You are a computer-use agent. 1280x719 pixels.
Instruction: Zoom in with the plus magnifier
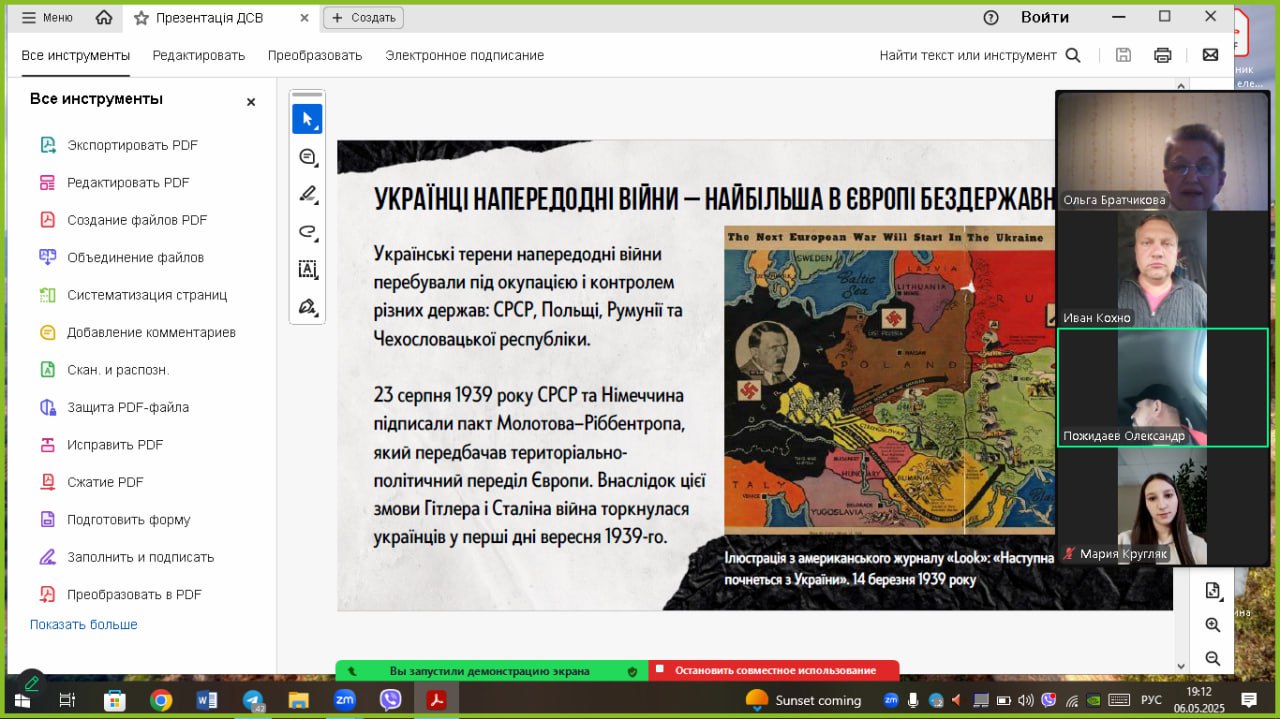pos(1213,625)
